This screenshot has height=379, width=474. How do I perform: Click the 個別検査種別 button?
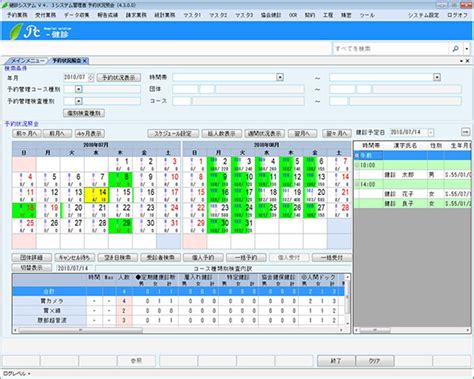click(x=84, y=113)
